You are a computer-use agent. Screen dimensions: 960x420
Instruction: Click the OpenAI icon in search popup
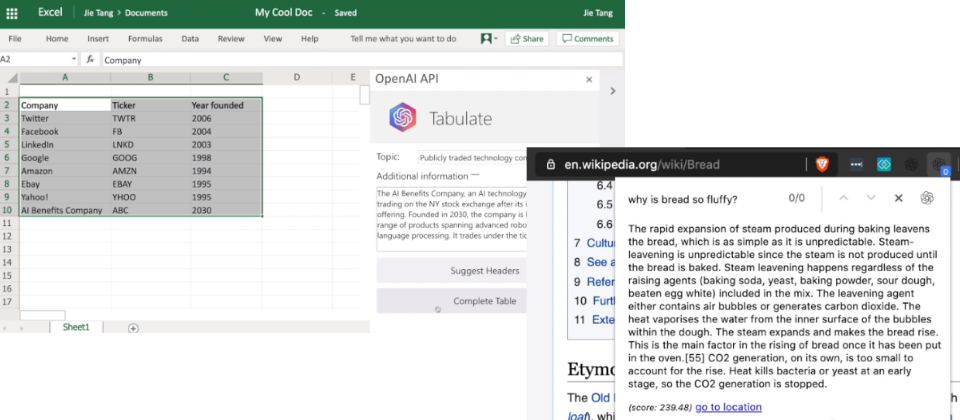(x=926, y=198)
